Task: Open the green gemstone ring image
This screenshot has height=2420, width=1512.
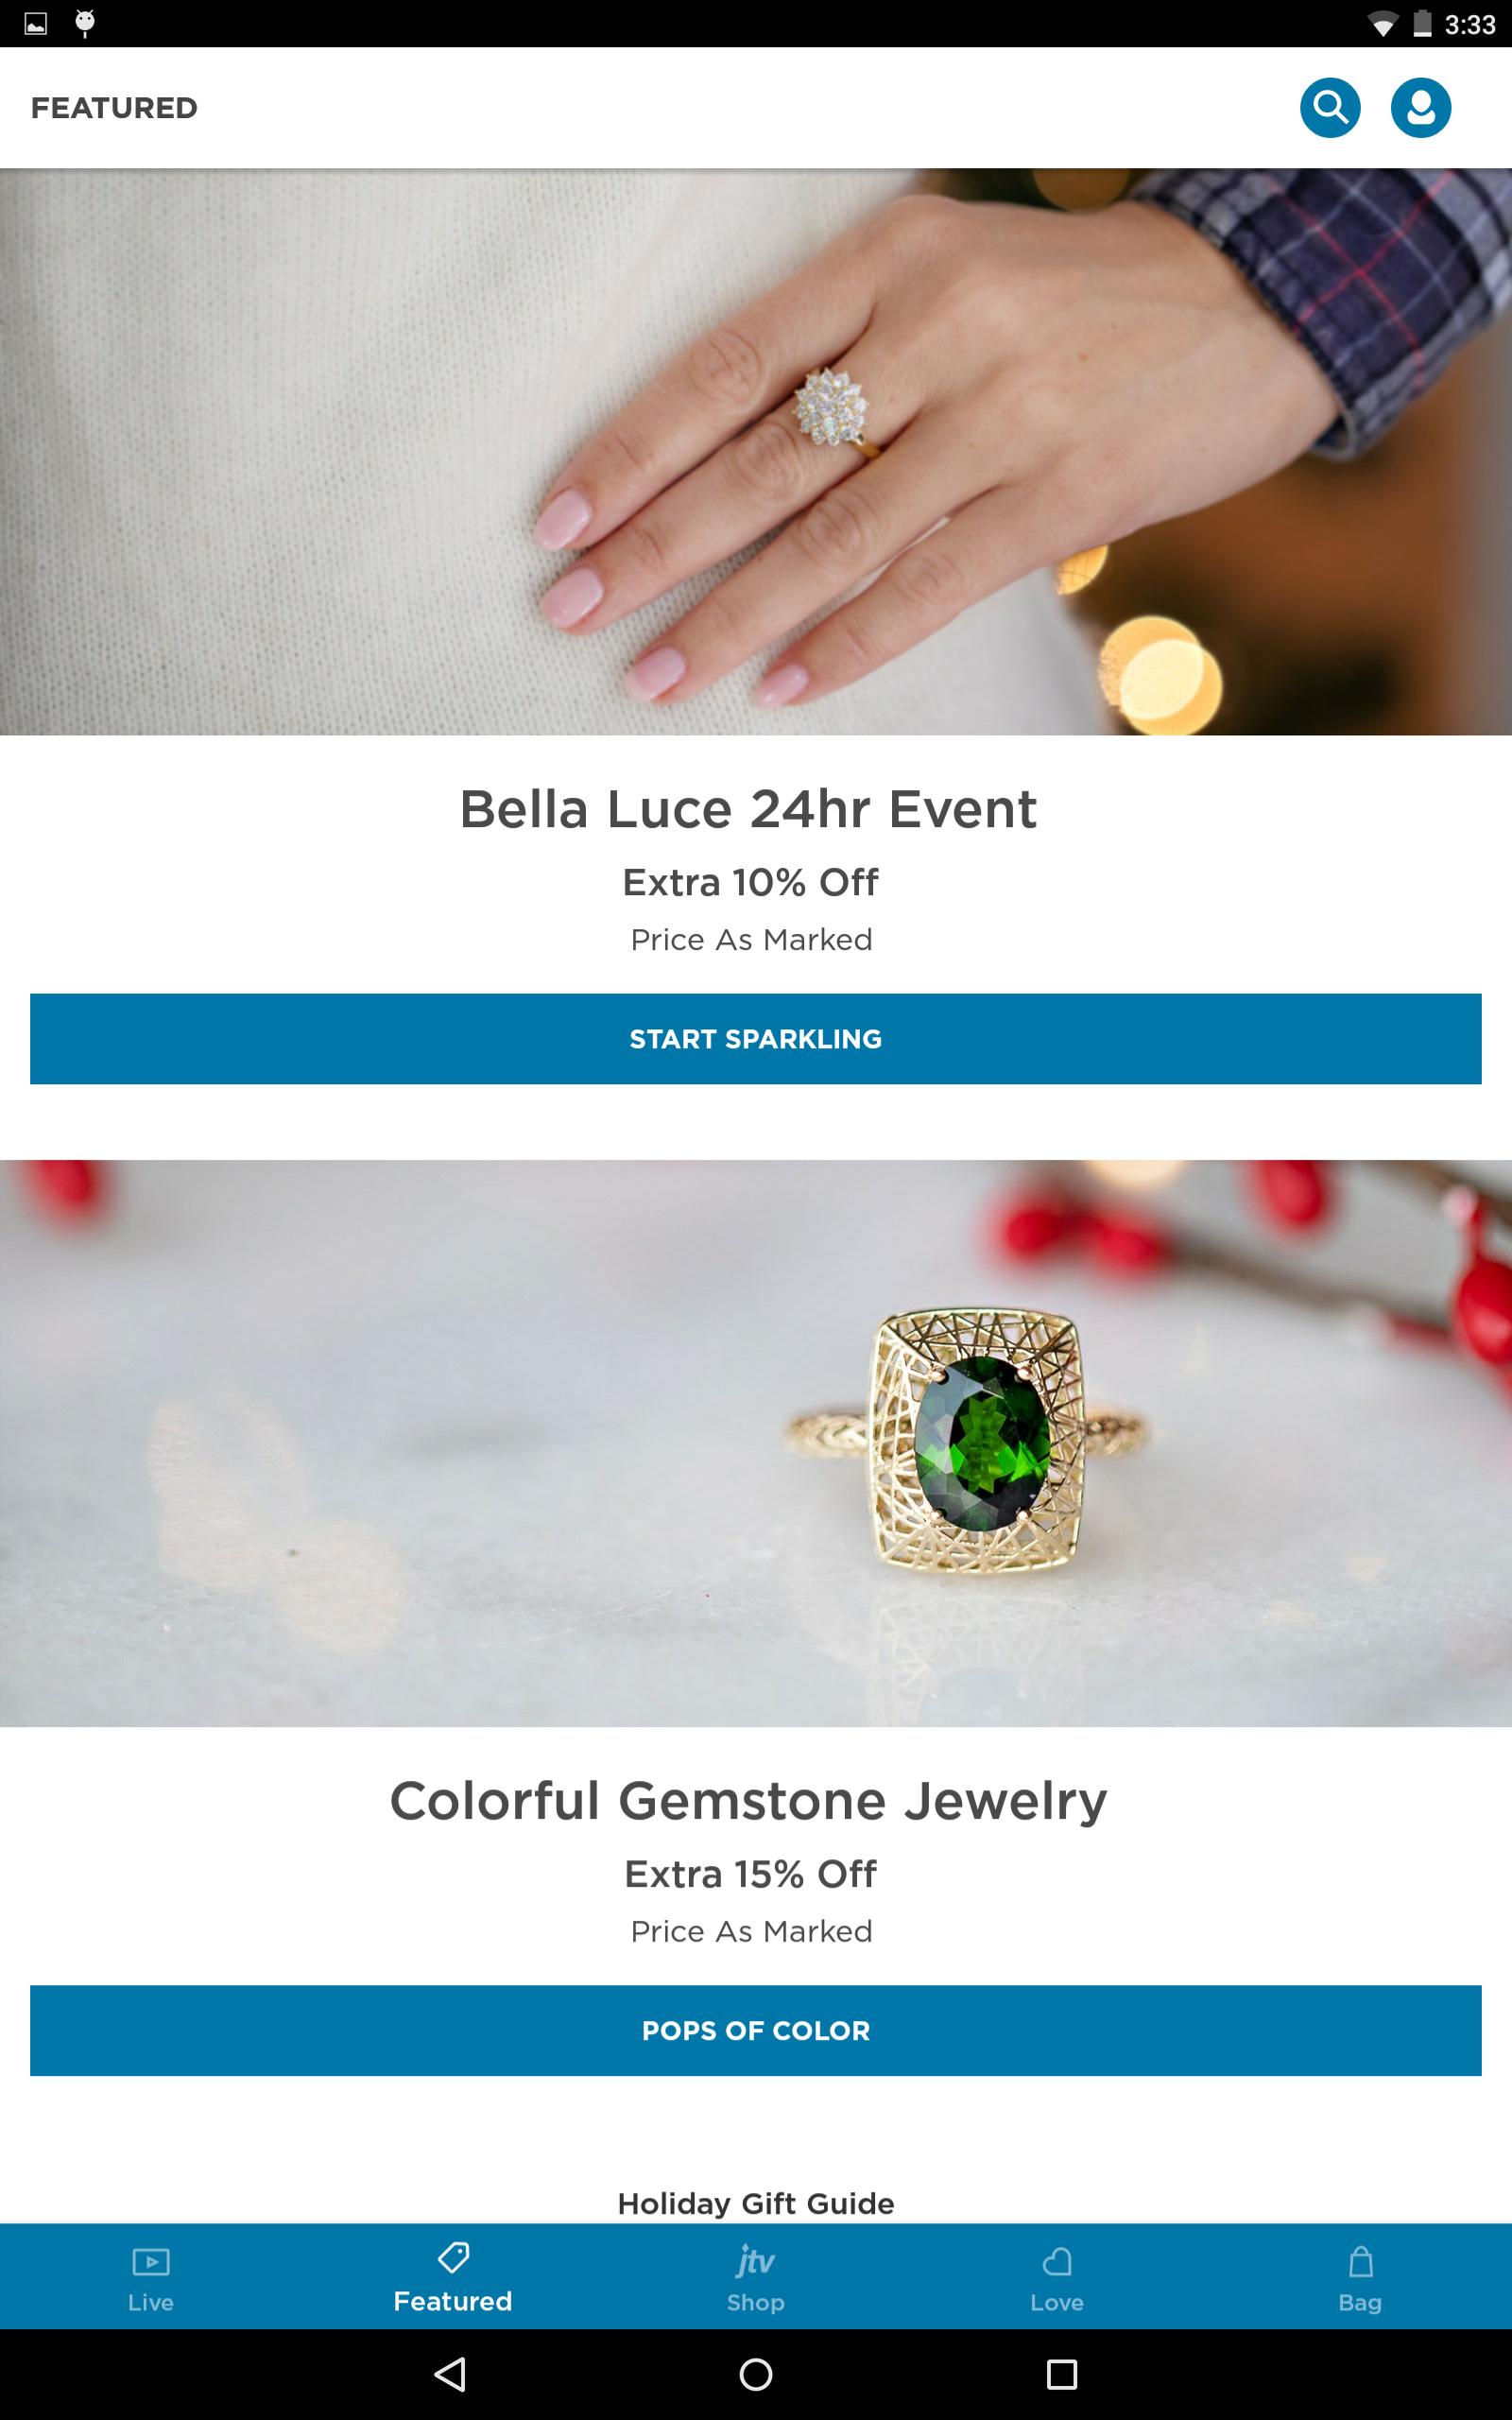Action: pyautogui.click(x=756, y=1443)
